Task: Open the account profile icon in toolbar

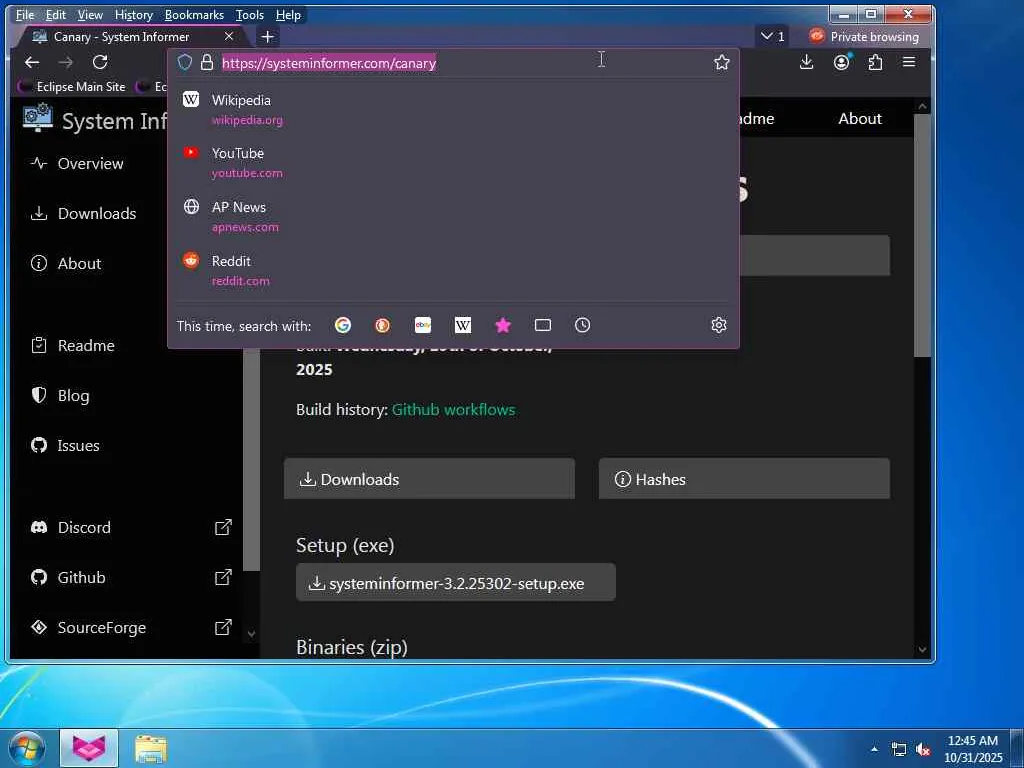Action: click(x=842, y=62)
